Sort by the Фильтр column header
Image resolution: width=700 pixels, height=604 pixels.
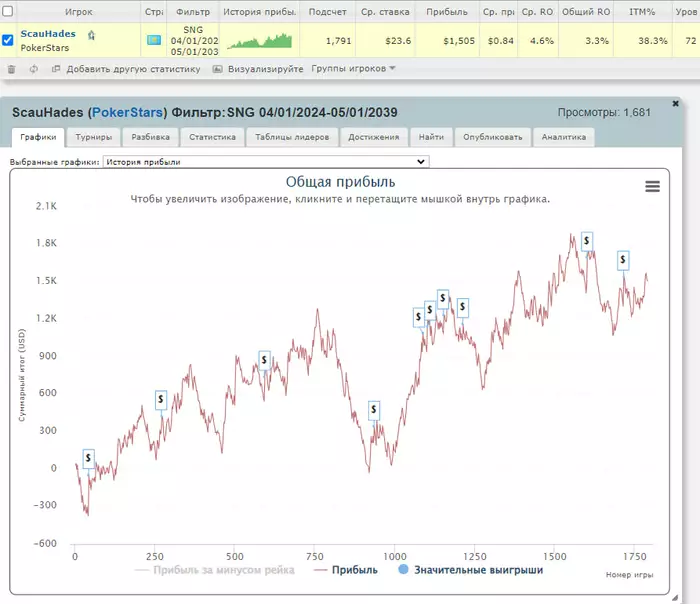pos(193,12)
